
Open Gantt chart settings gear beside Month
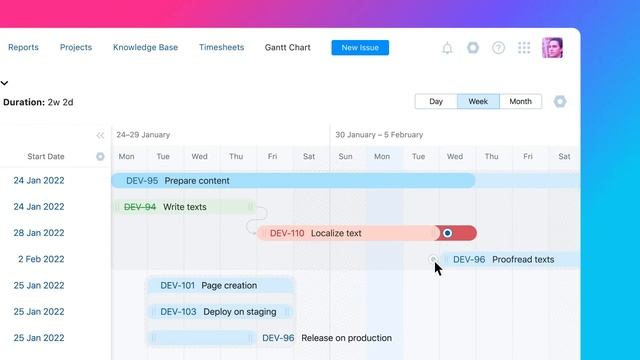tap(560, 101)
